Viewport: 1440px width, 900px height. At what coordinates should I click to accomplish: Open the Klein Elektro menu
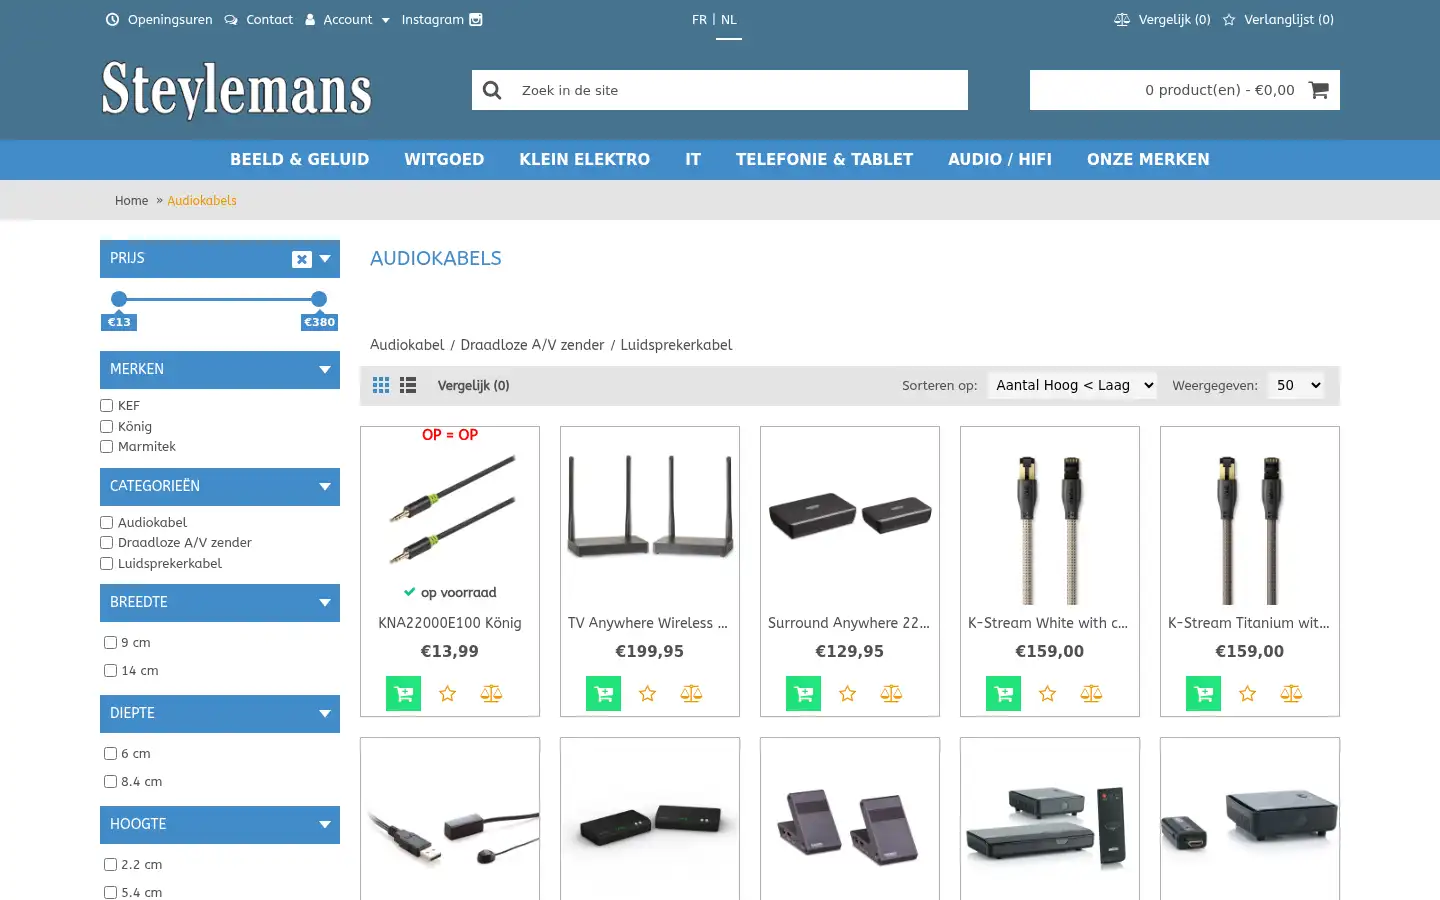[585, 159]
